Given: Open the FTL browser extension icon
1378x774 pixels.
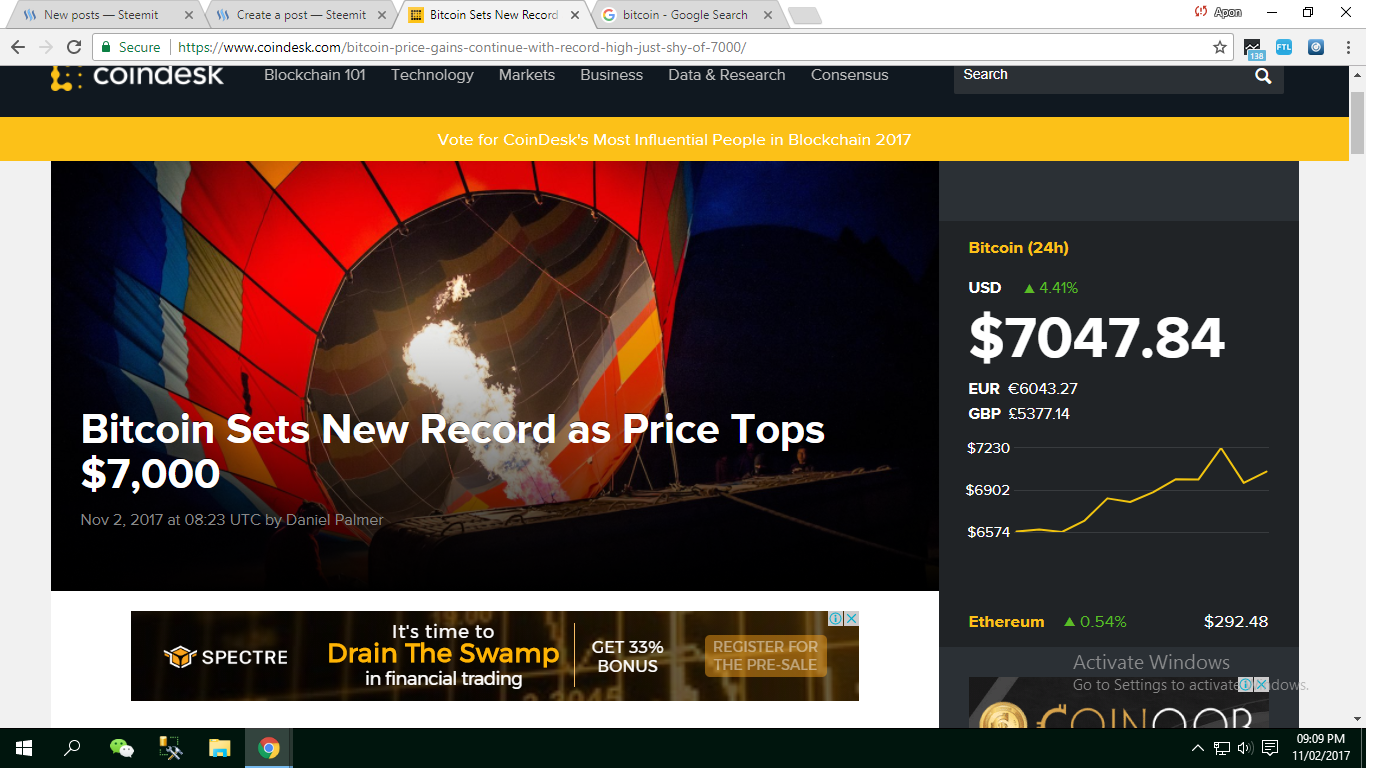Looking at the screenshot, I should 1283,46.
